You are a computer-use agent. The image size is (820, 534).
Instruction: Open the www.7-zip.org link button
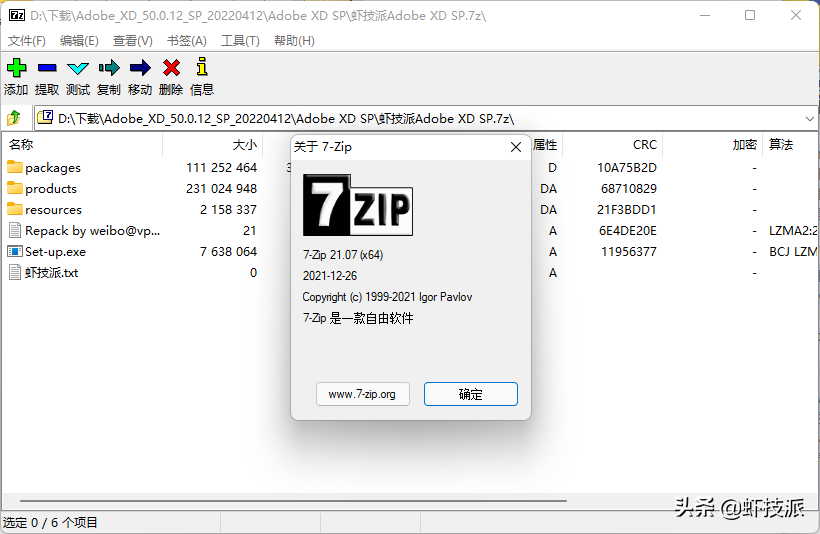click(362, 394)
